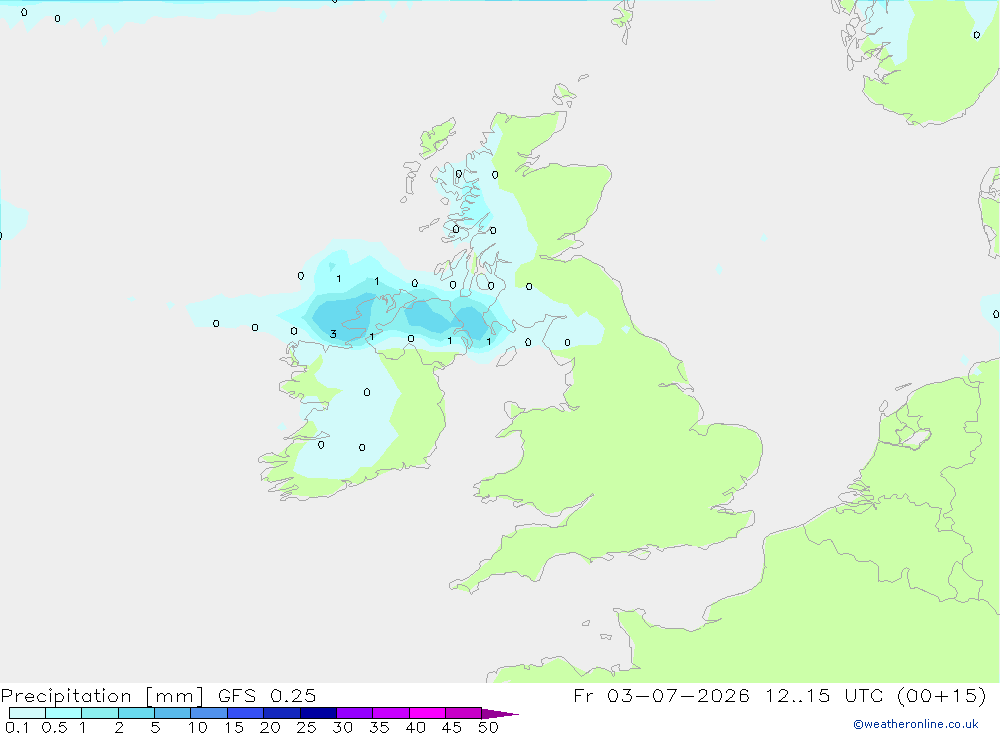
Task: Click the 0.1 to 0.5 mm legend swatch
Action: [27, 713]
